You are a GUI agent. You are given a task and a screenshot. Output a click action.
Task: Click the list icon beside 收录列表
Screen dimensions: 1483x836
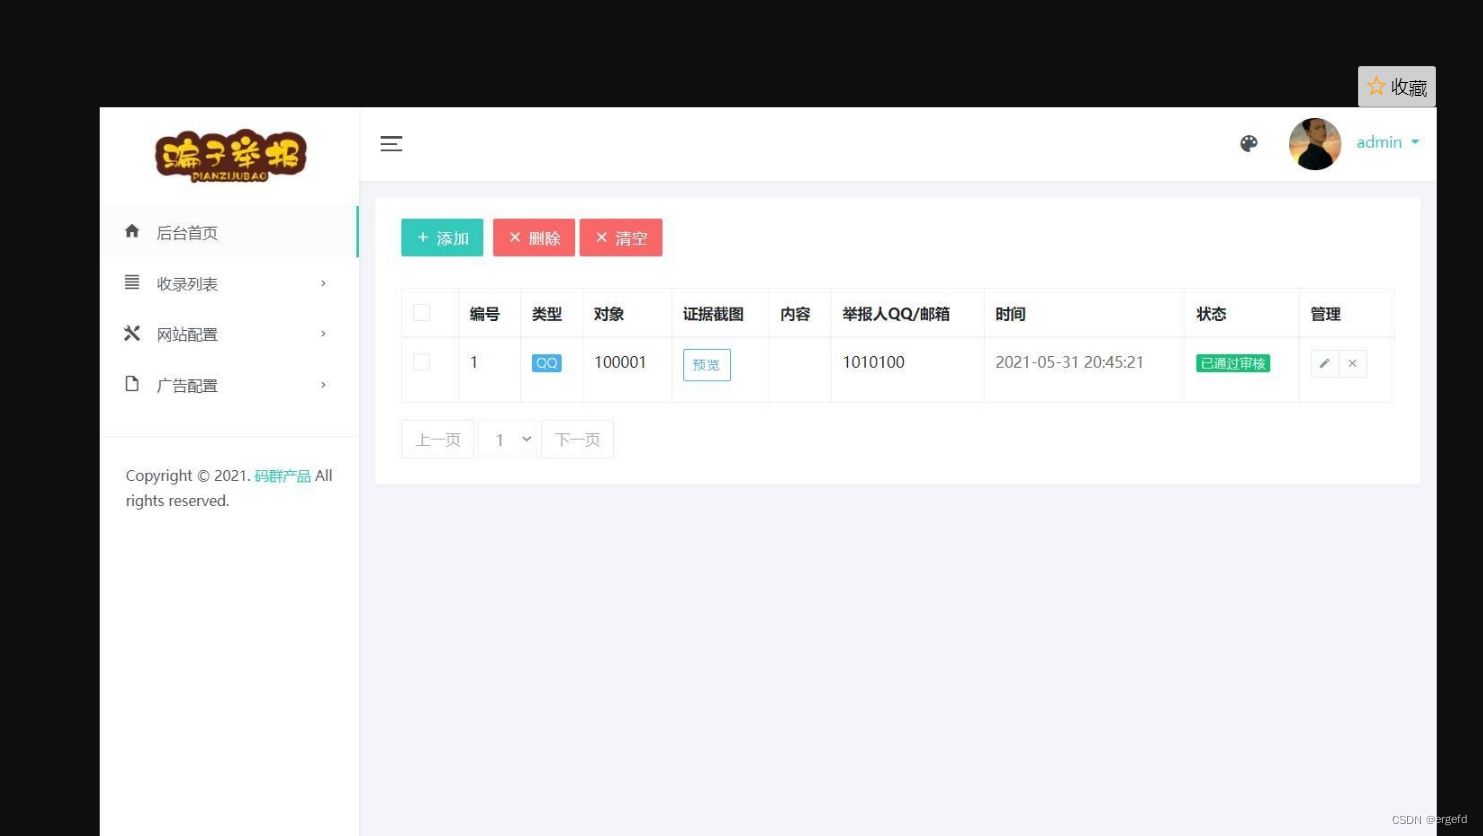click(x=132, y=282)
